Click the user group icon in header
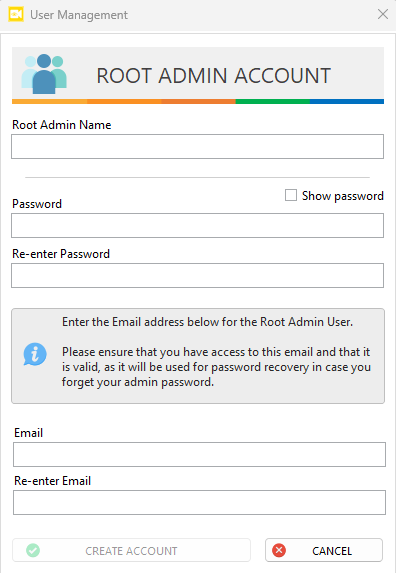Screen dimensions: 396x573 (44, 74)
